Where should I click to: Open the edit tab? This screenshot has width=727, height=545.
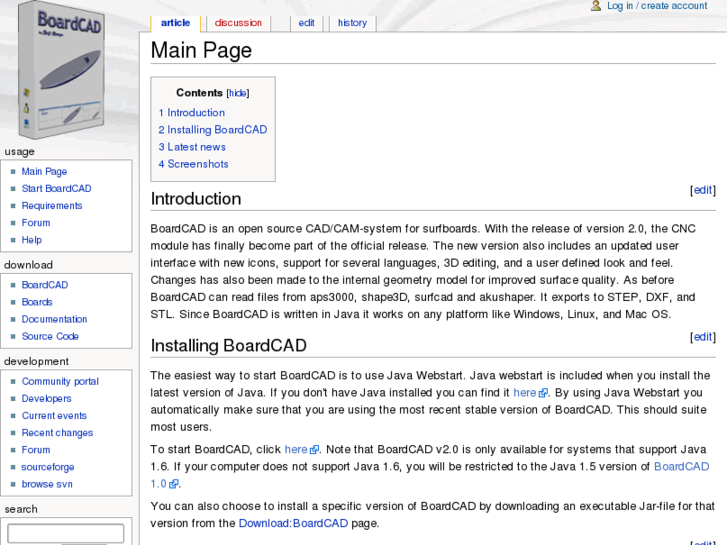coord(306,23)
